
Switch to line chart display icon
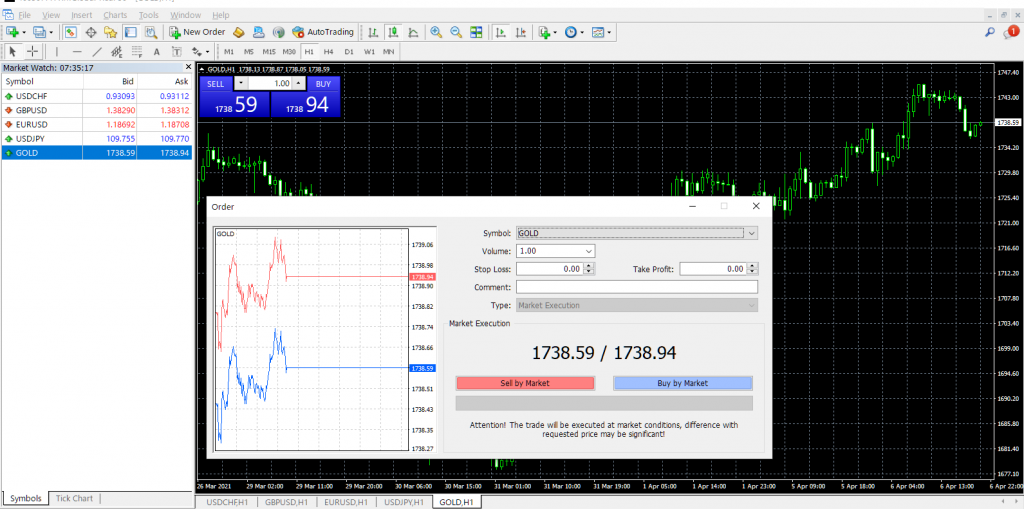tap(413, 31)
